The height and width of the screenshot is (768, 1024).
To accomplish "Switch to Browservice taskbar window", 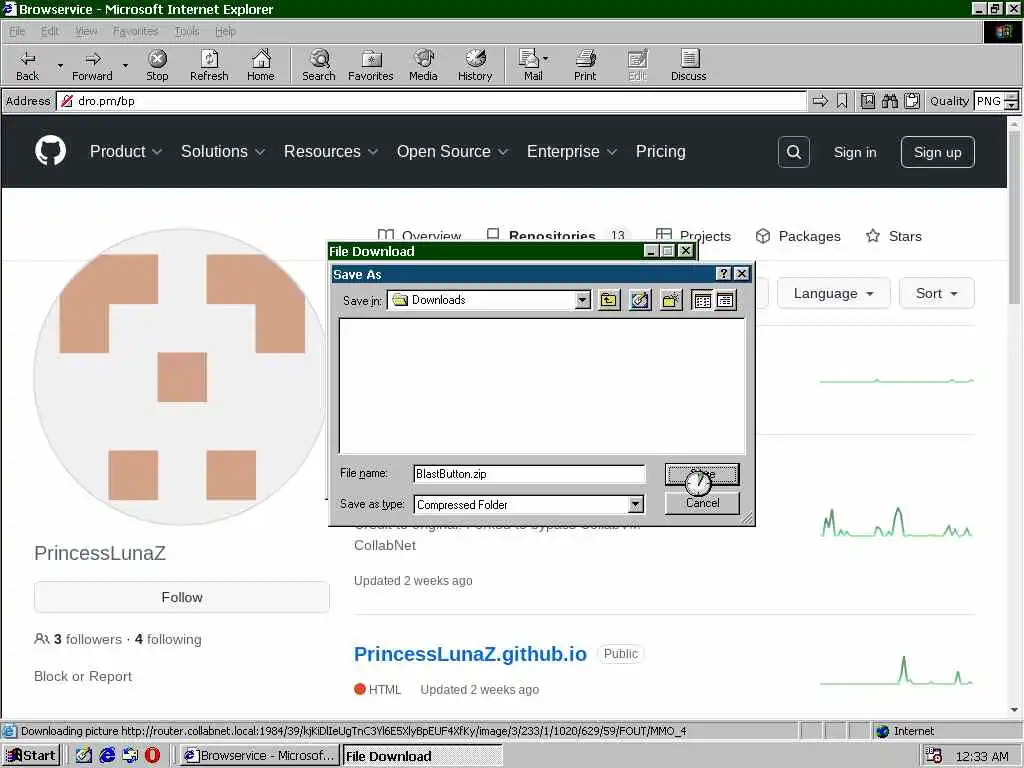I will [x=259, y=756].
